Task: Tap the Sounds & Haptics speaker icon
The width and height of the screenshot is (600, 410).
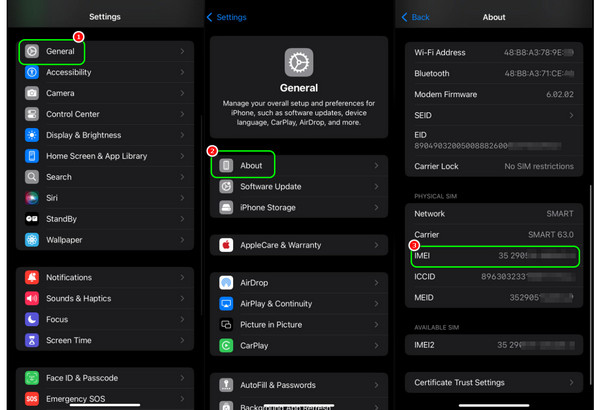Action: point(32,298)
